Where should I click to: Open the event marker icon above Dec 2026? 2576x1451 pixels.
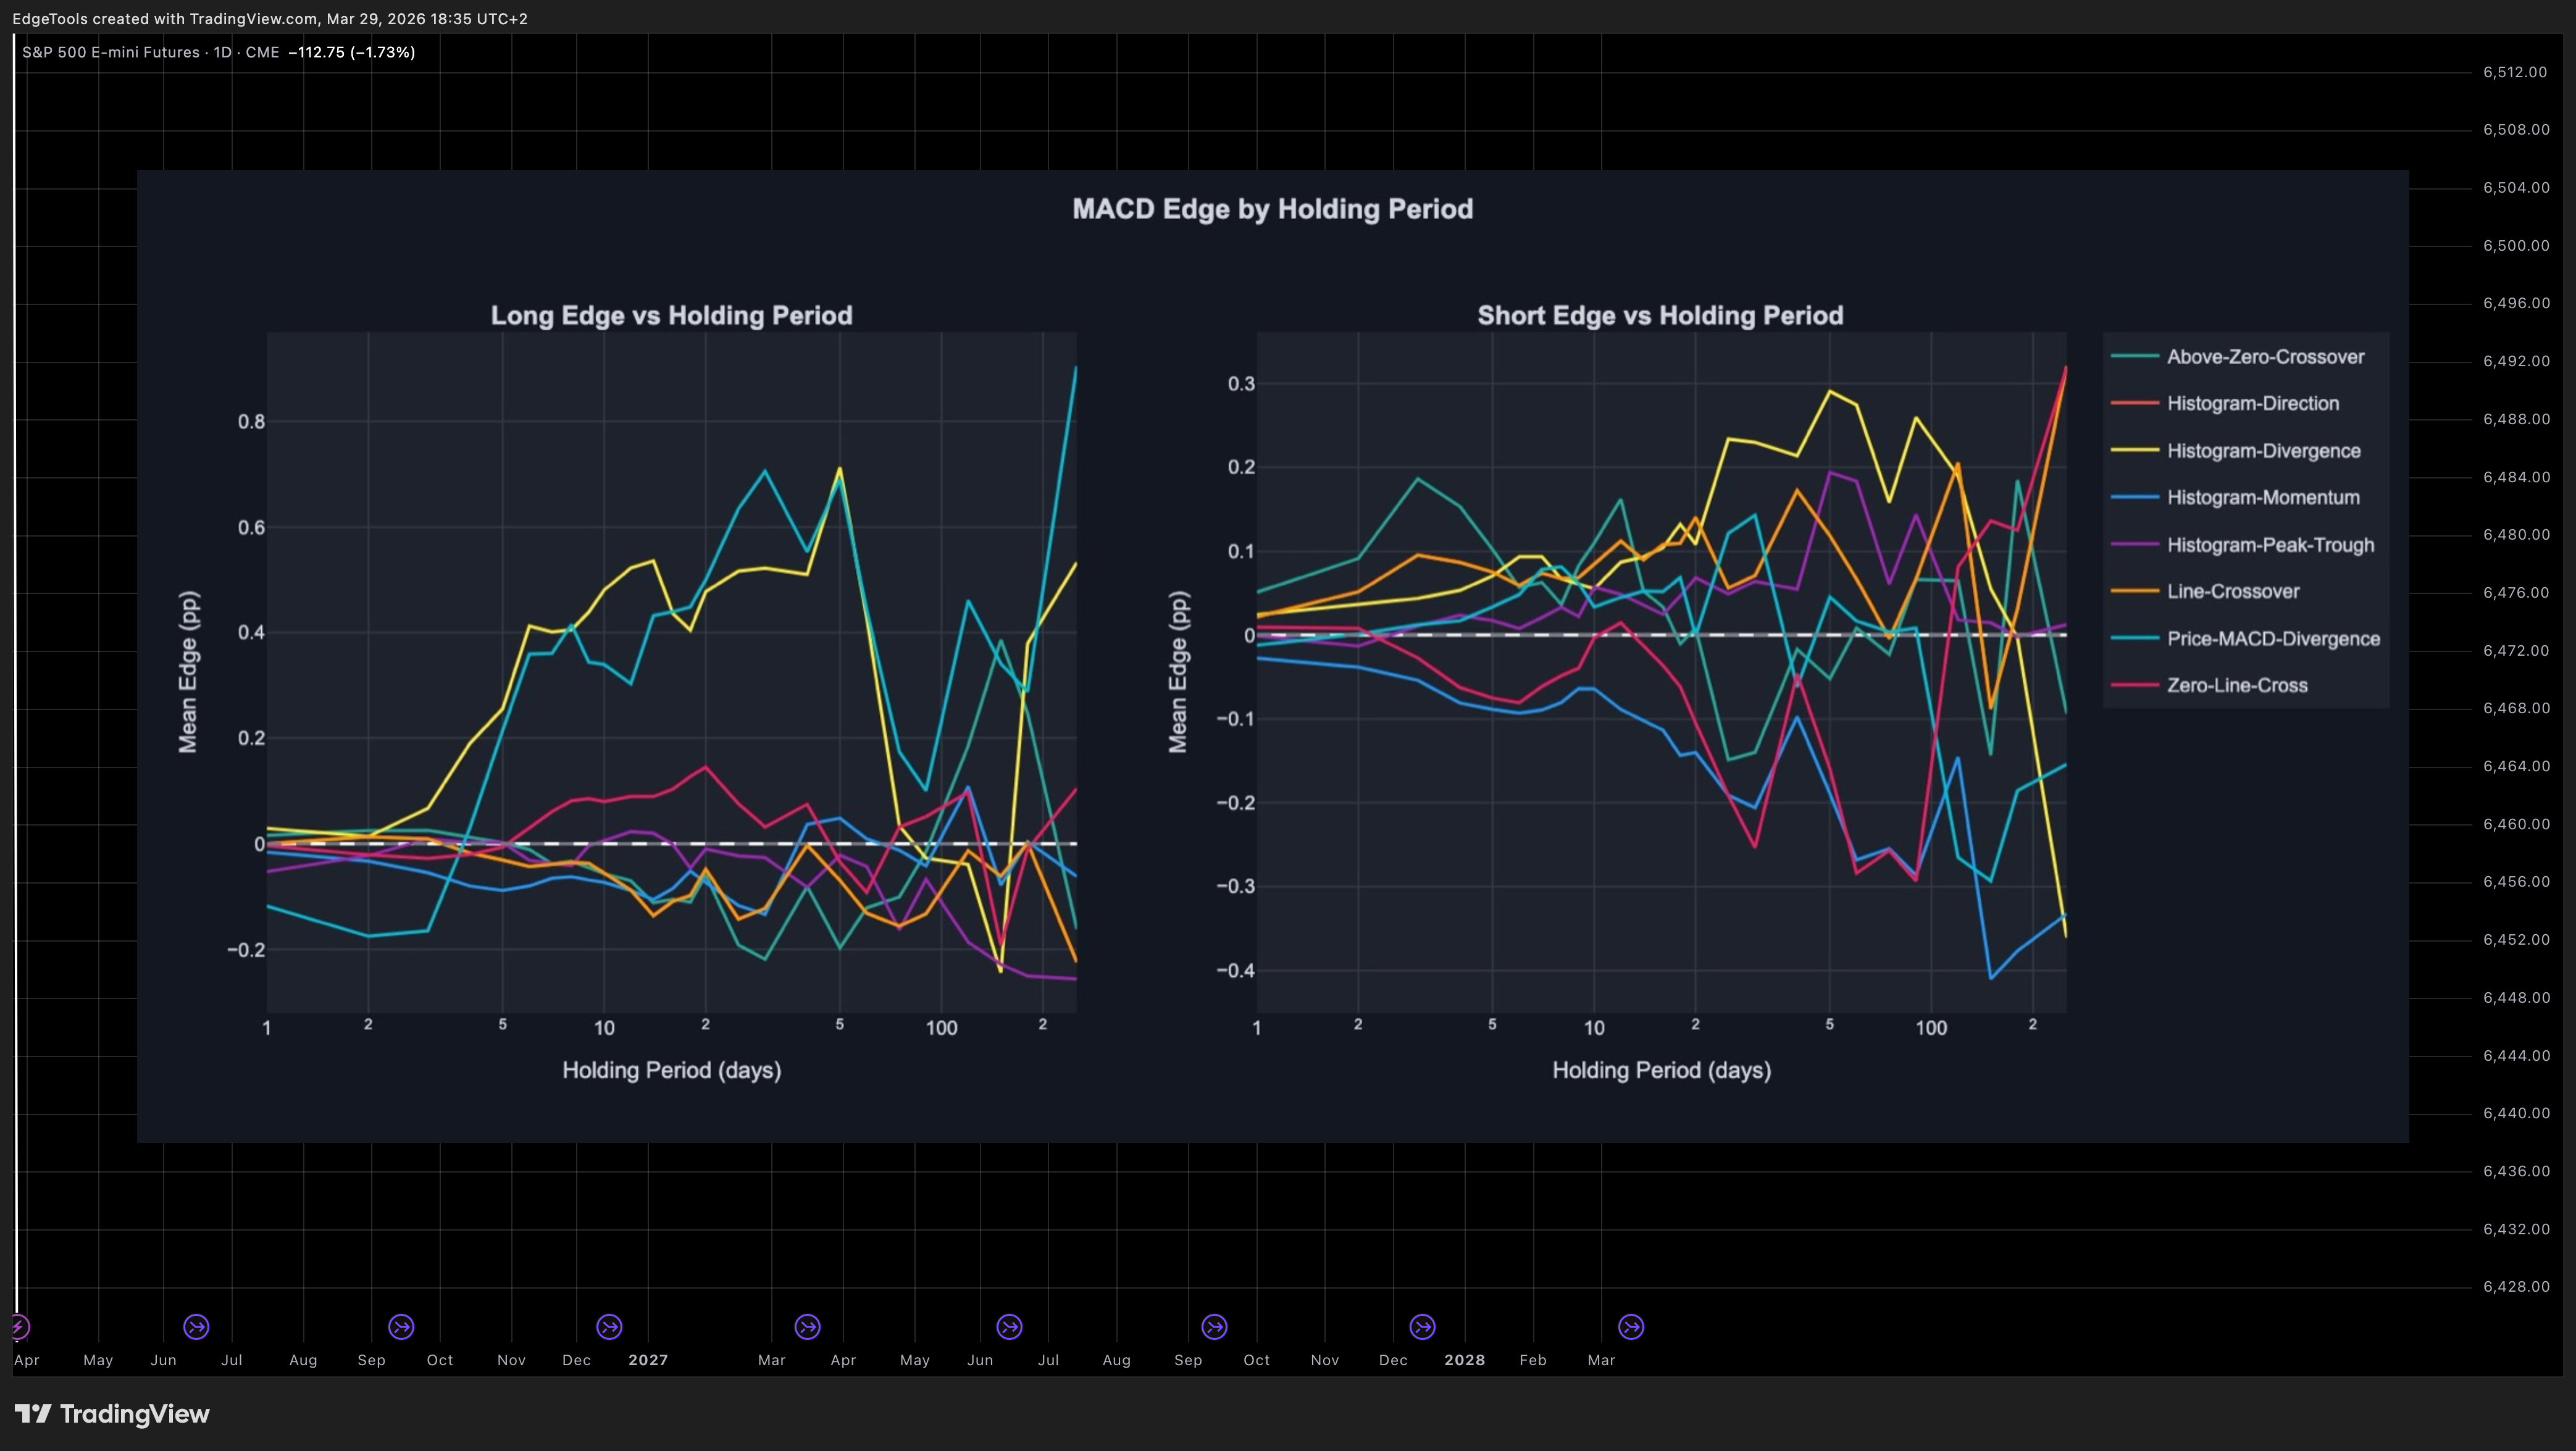coord(609,1327)
